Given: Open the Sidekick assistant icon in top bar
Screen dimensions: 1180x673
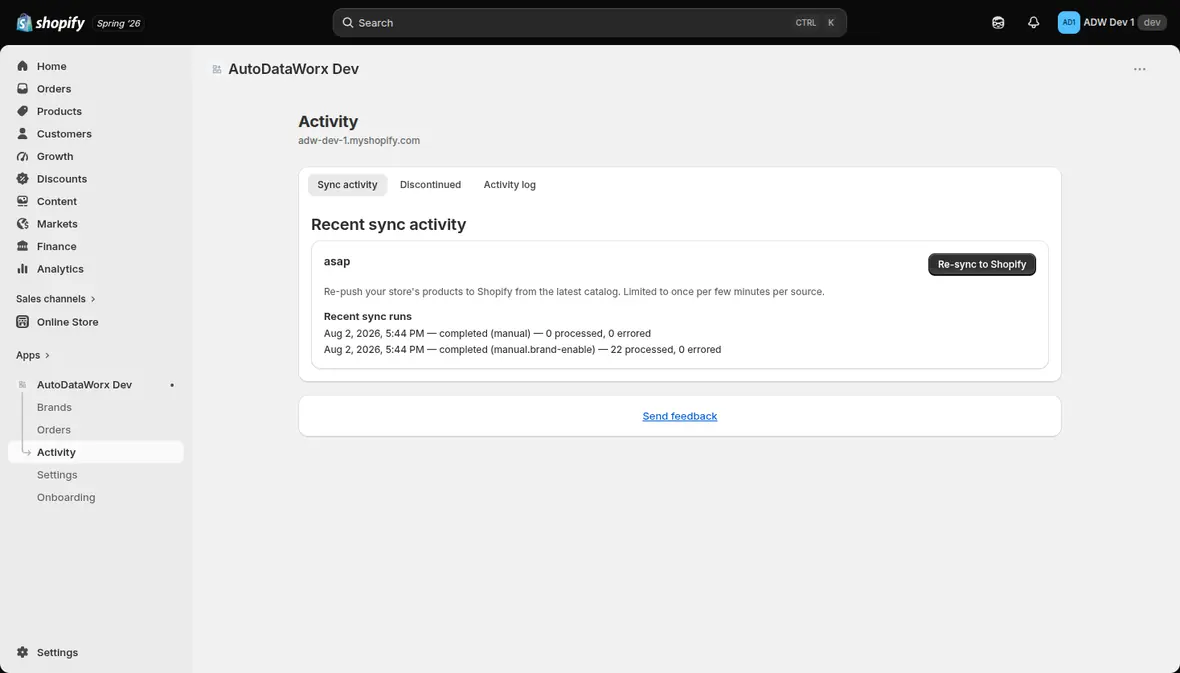Looking at the screenshot, I should pos(998,23).
